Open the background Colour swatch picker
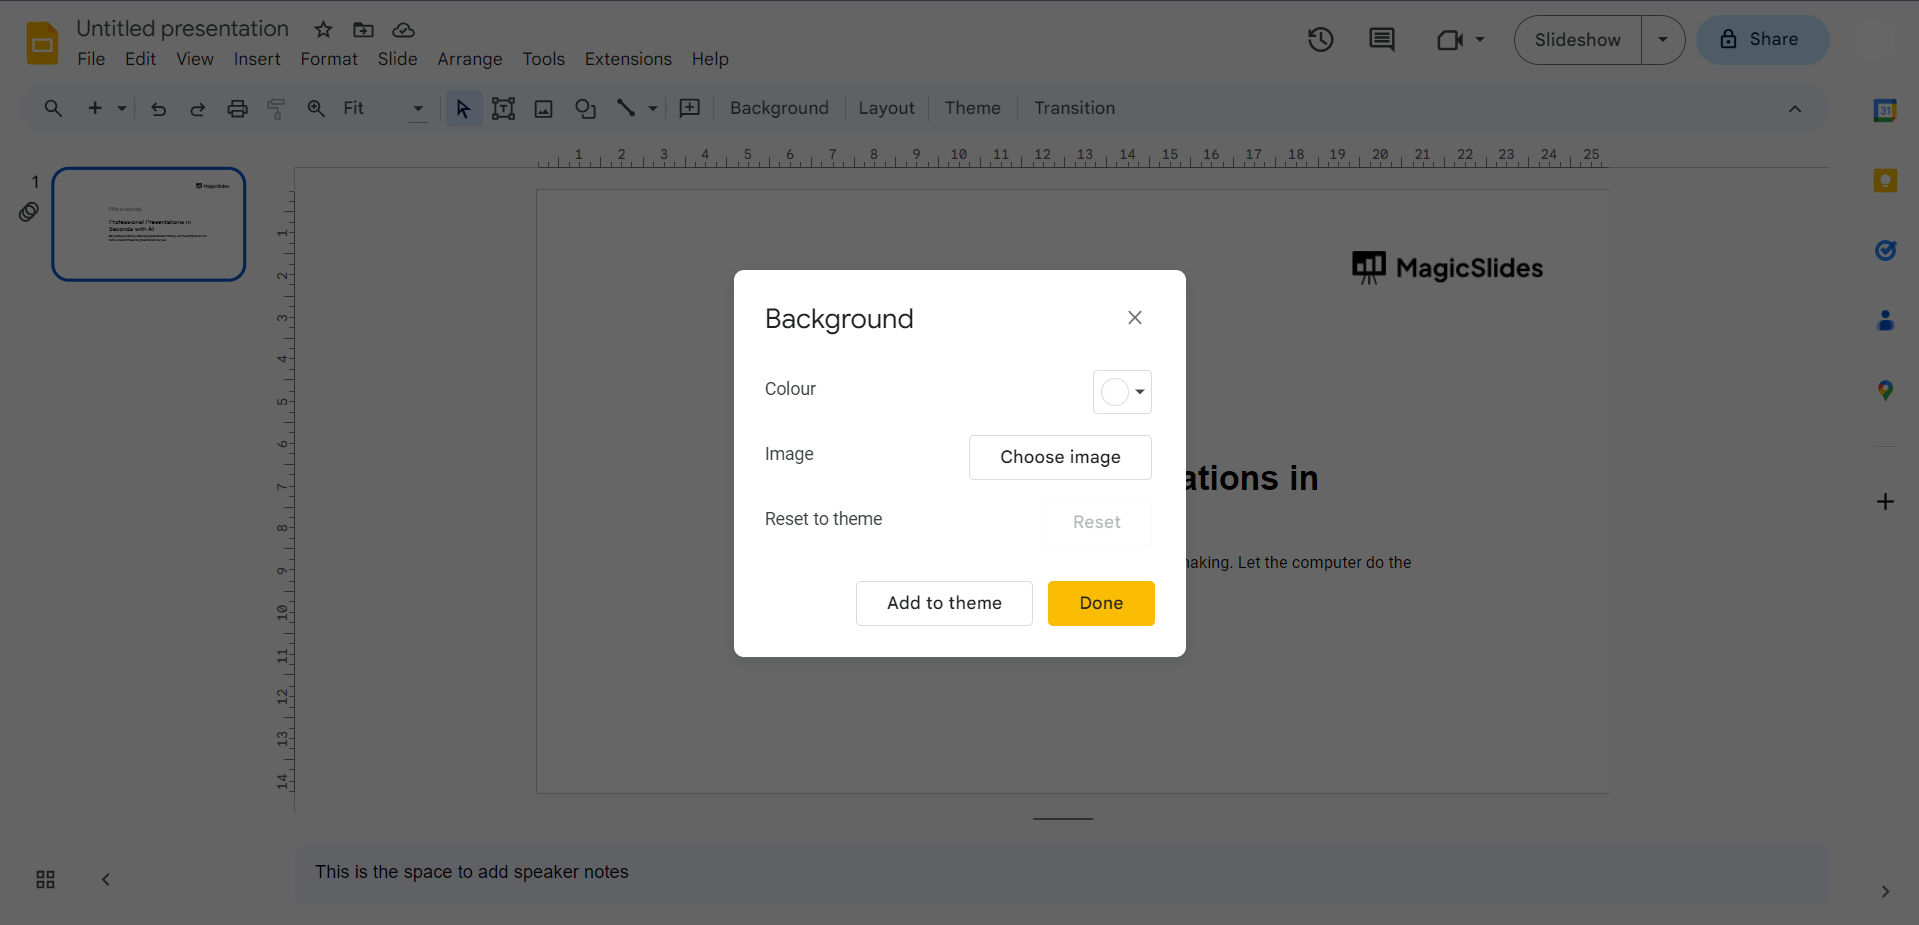 coord(1122,392)
